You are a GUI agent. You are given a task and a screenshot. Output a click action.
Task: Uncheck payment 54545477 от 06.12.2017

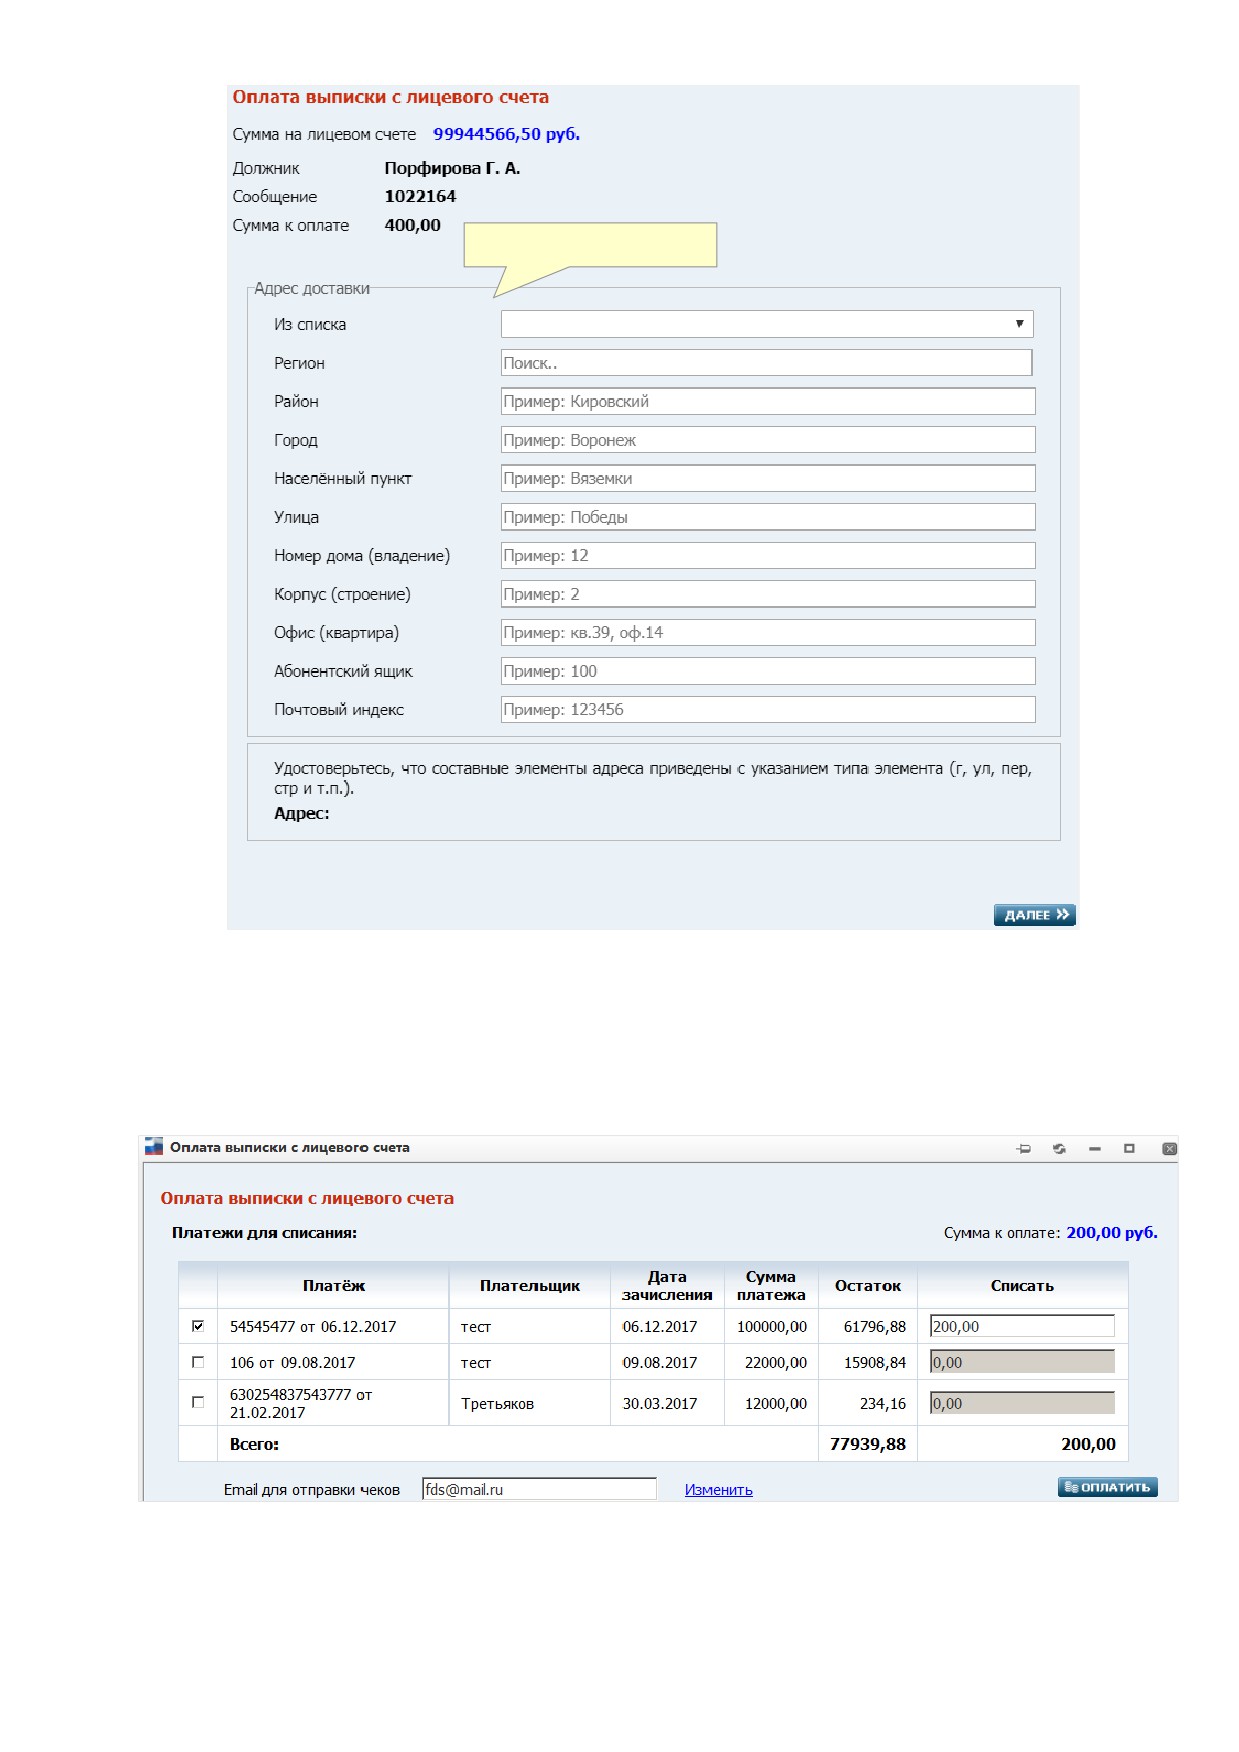coord(198,1326)
